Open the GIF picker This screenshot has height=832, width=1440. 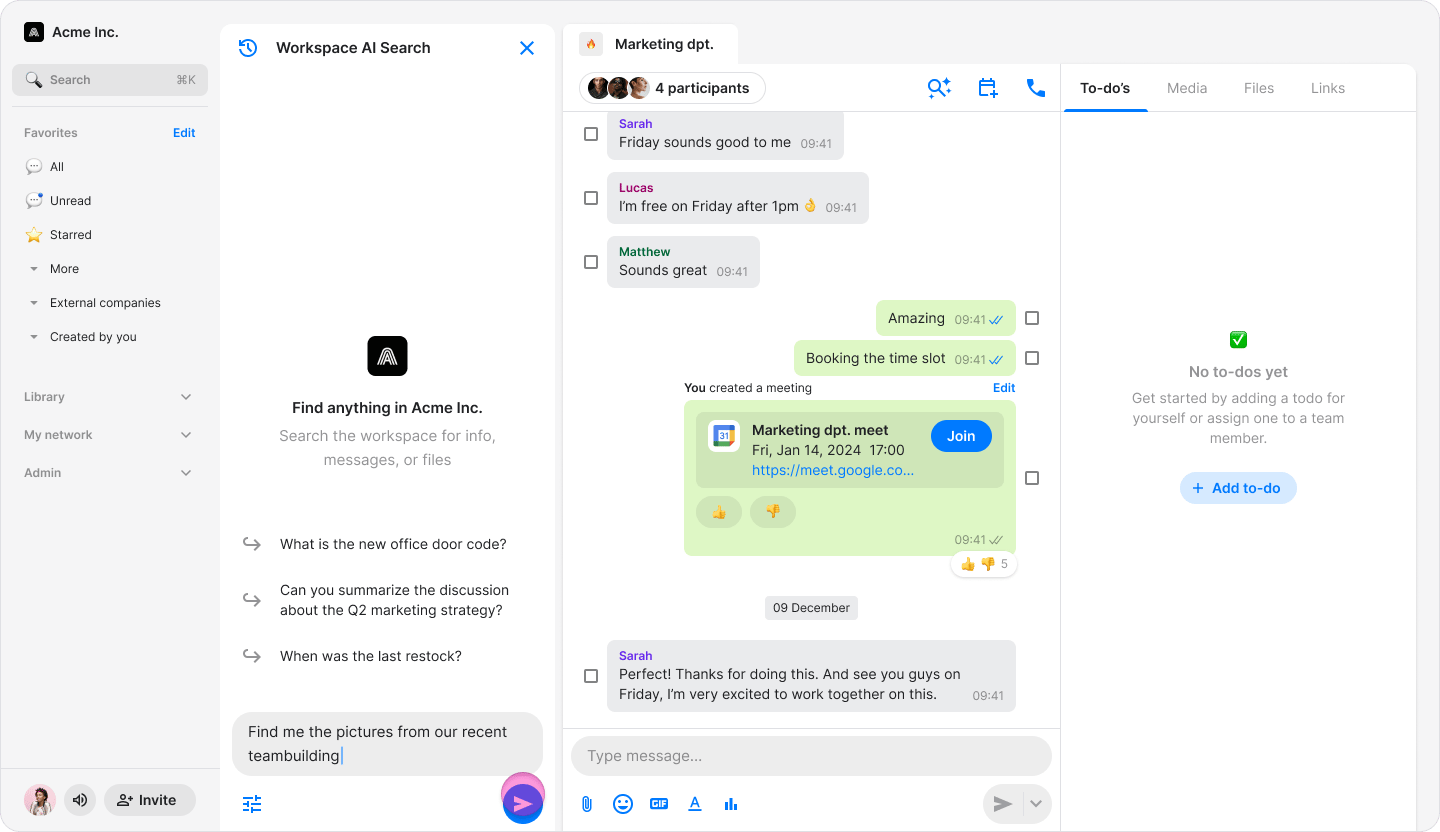659,804
